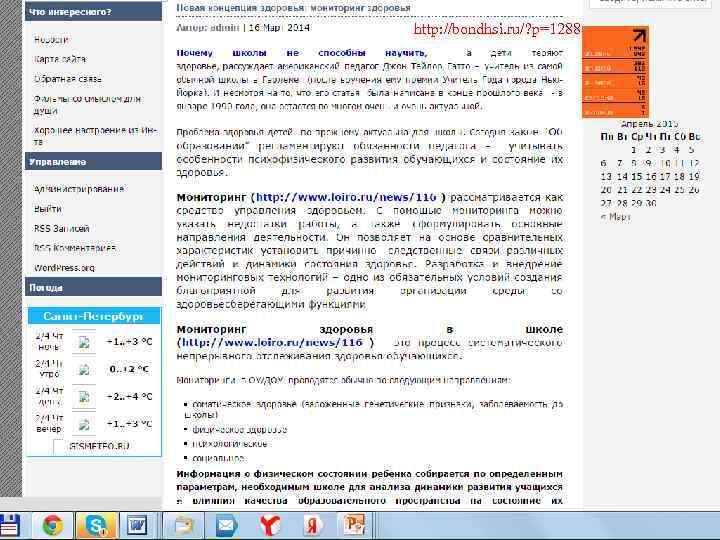Screen dimensions: 720x540
Task: Click the night weather icon in widget
Action: tap(84, 342)
